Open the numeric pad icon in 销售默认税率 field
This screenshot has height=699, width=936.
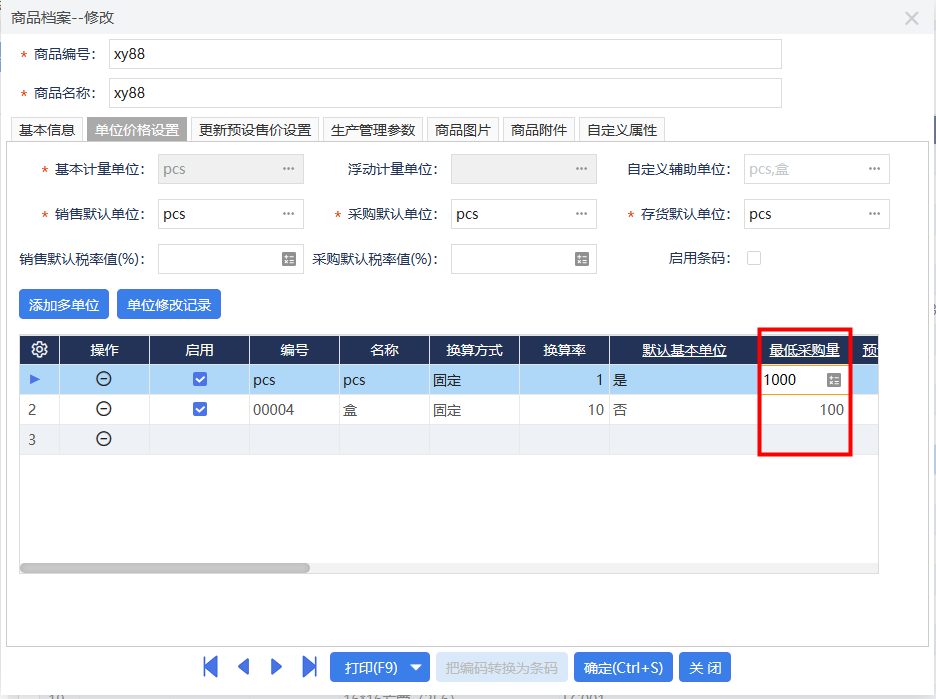click(290, 258)
